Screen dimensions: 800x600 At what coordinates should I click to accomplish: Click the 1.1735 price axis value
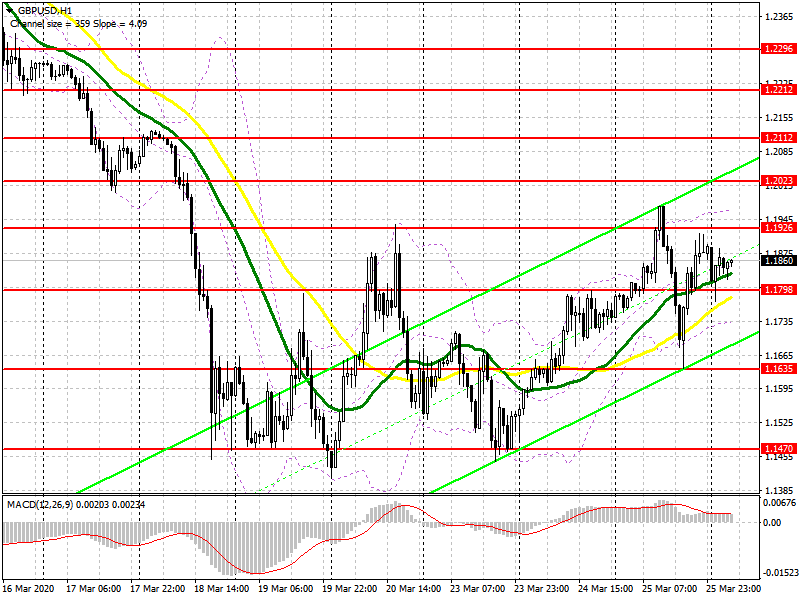tap(779, 321)
